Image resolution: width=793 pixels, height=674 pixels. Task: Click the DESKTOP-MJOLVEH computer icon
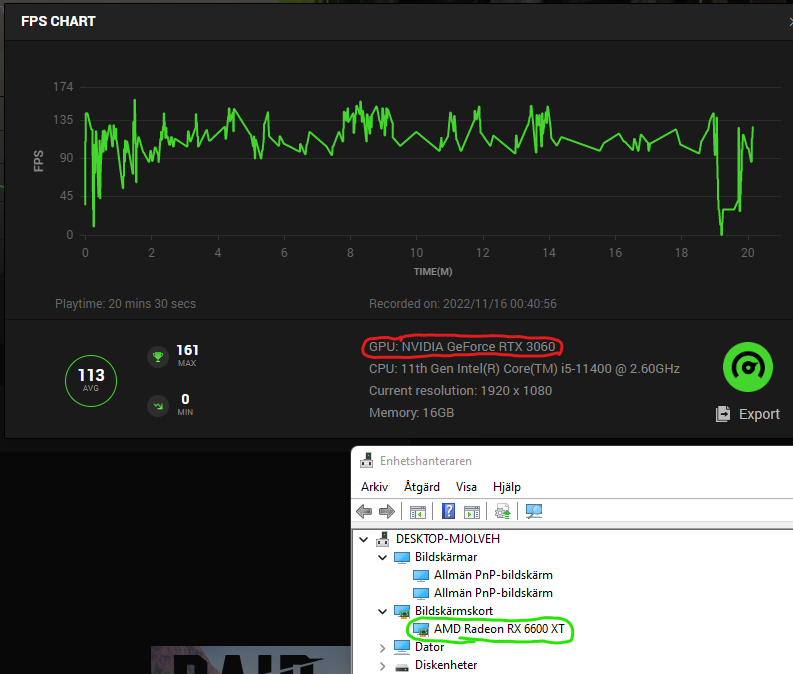[382, 539]
